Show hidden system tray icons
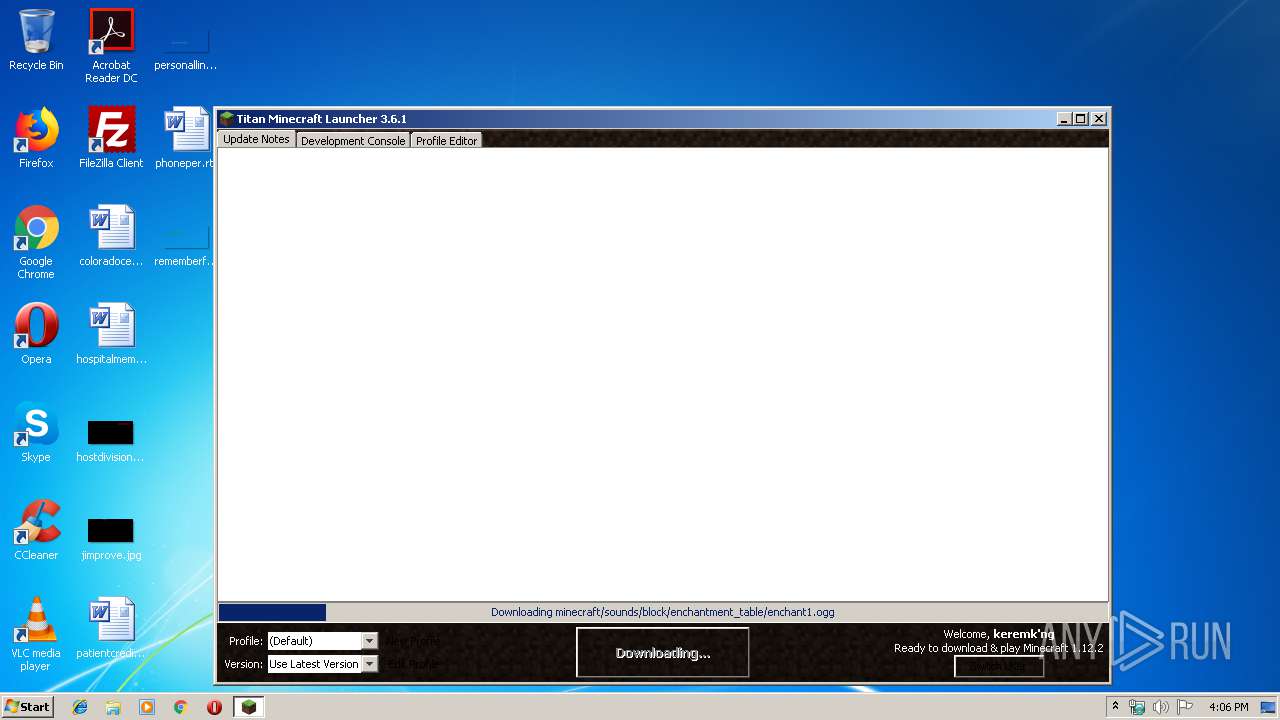 (x=1116, y=707)
